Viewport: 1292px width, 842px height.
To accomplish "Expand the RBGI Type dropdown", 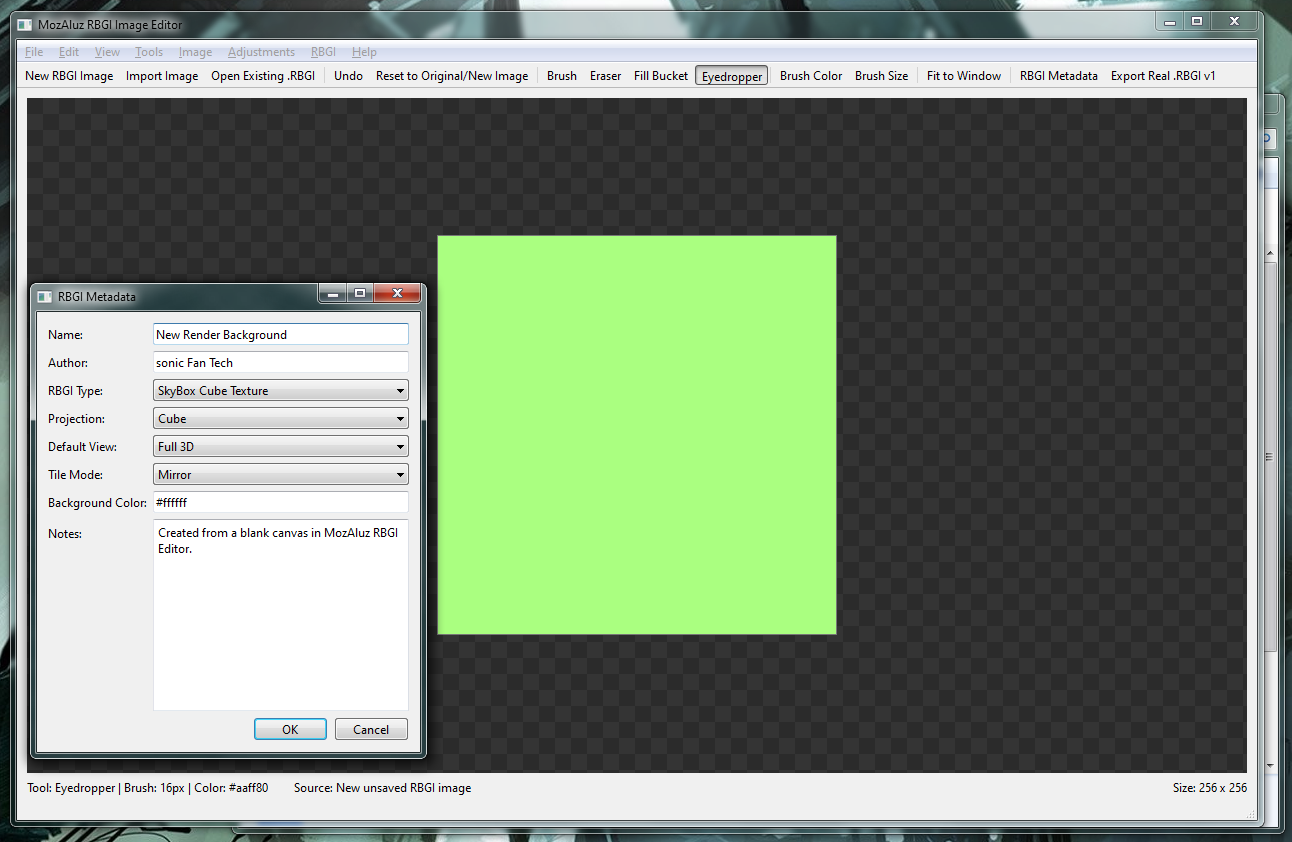I will click(281, 391).
